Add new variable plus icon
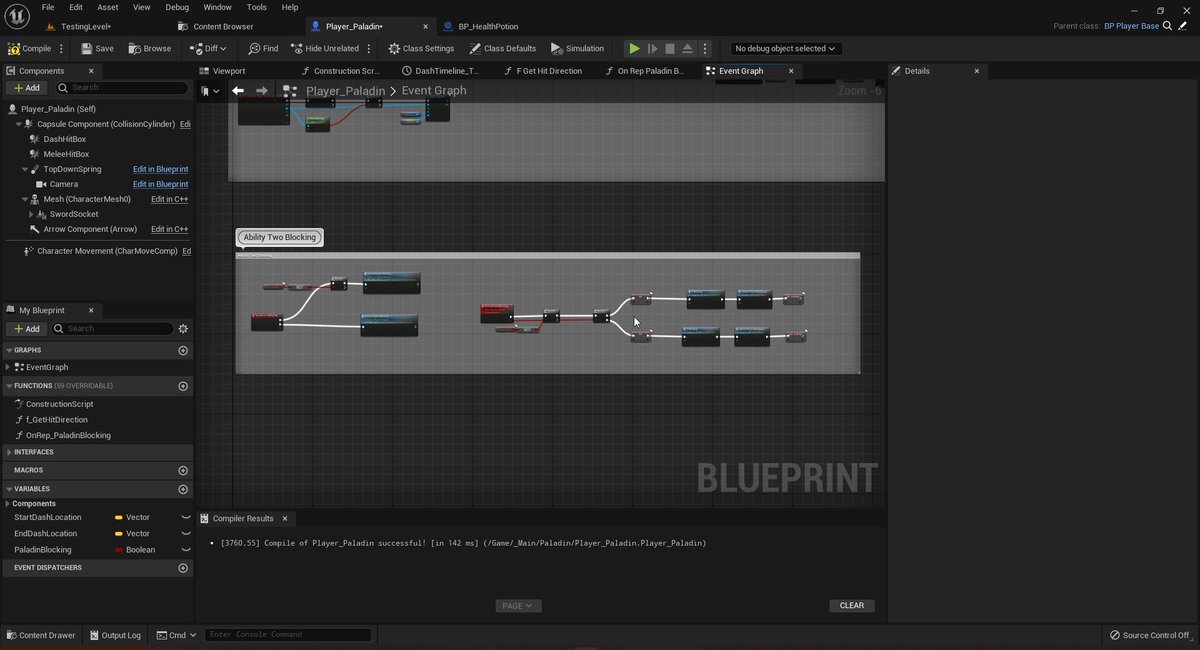Screen dimensions: 1200x650 (x=183, y=489)
